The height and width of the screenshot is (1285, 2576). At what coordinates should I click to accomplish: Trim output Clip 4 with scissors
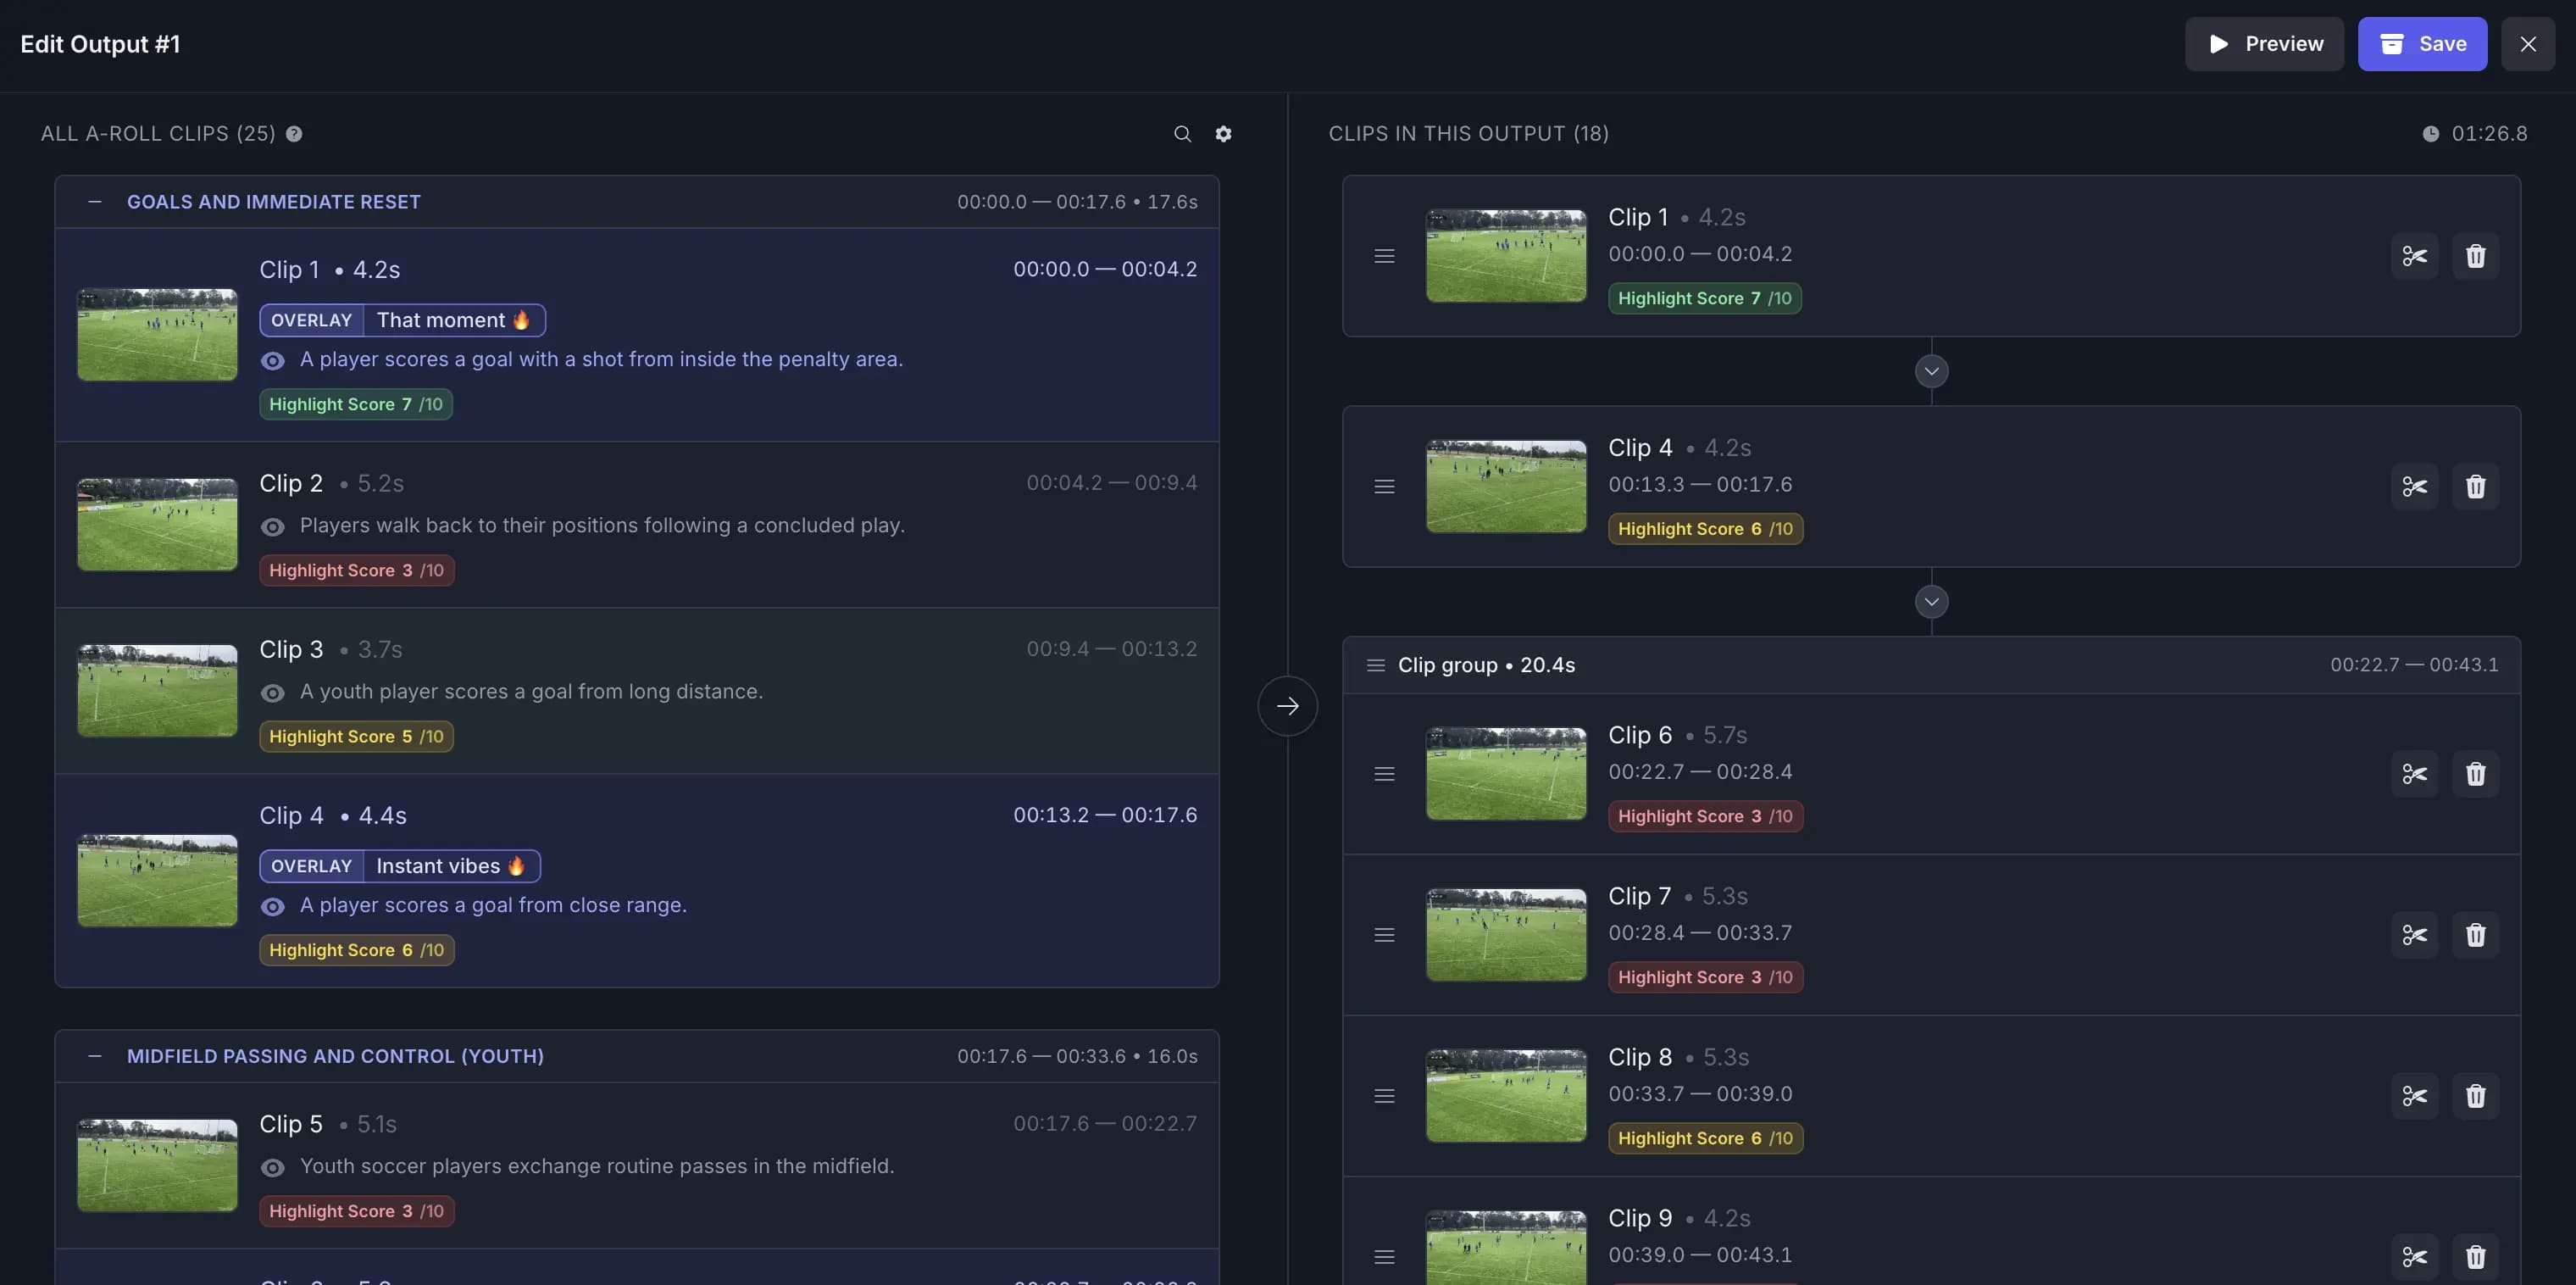(x=2414, y=487)
